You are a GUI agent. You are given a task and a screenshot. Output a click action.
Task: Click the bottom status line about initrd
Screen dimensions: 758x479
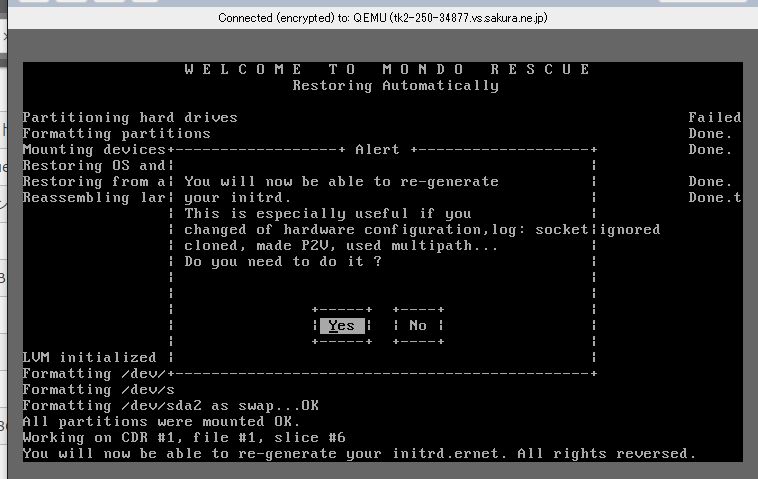pyautogui.click(x=358, y=453)
